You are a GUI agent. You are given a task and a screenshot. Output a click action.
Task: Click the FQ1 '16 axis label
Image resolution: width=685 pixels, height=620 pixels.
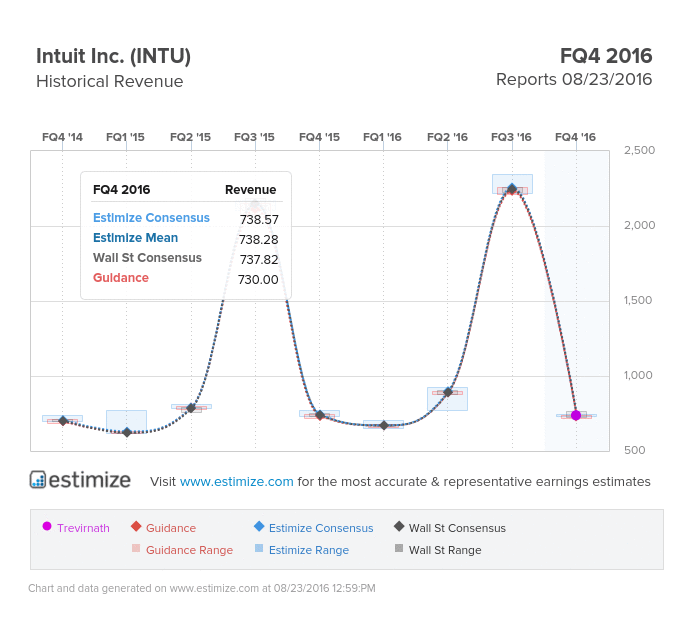tap(382, 137)
